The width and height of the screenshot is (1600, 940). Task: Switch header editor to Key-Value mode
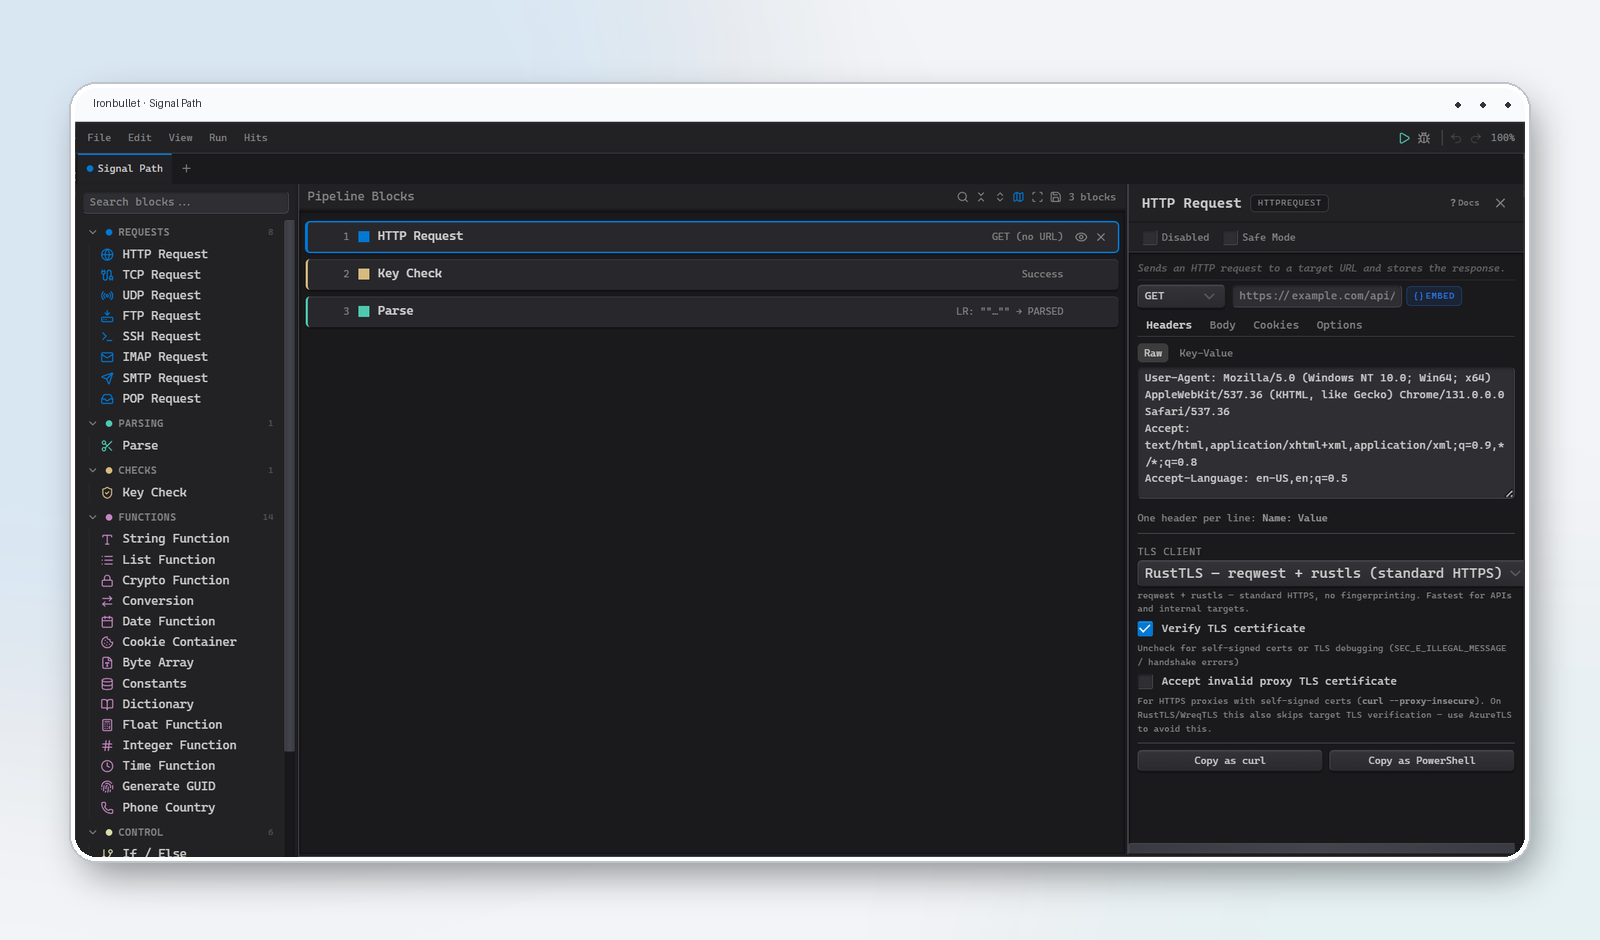[x=1206, y=353]
